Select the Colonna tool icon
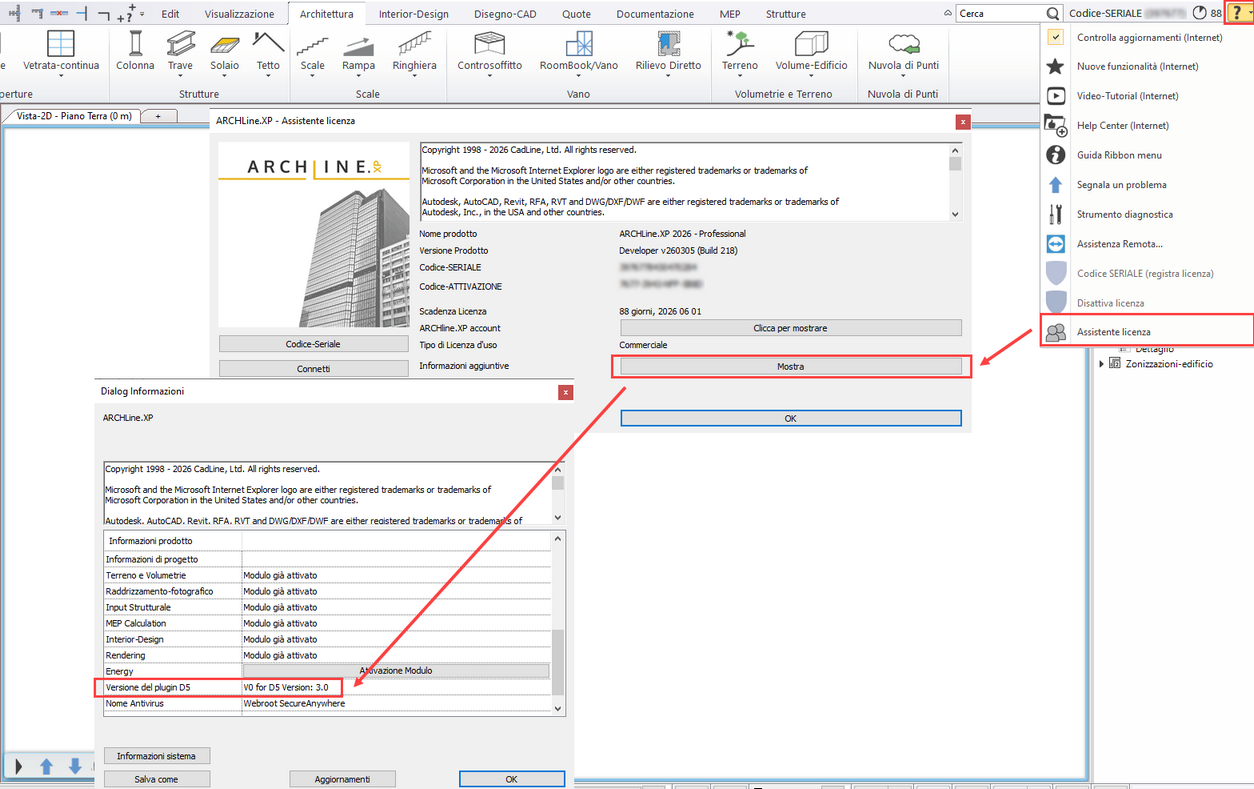The height and width of the screenshot is (789, 1254). [135, 50]
